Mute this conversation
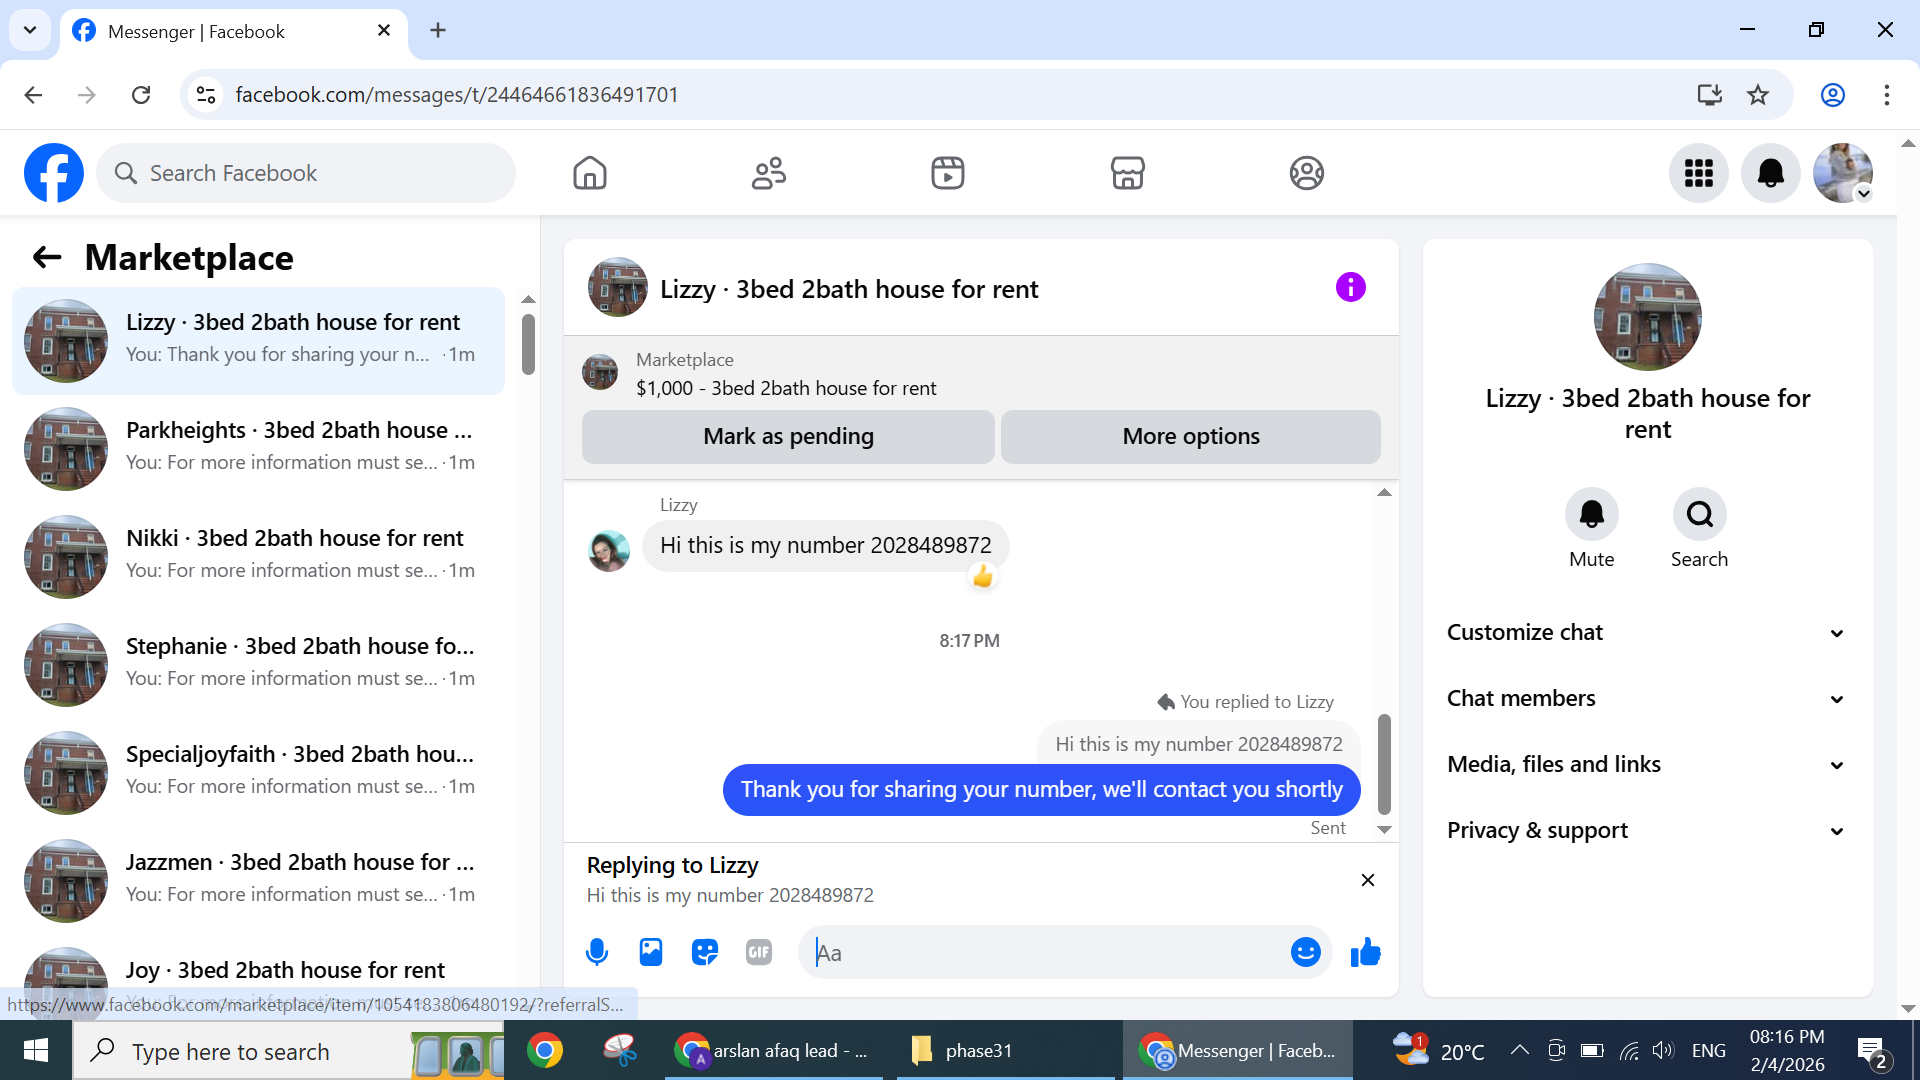The width and height of the screenshot is (1920, 1080). pos(1591,515)
